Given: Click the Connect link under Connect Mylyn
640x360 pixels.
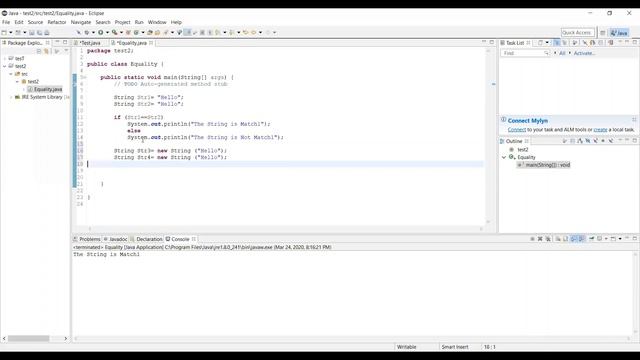Looking at the screenshot, I should [x=517, y=130].
